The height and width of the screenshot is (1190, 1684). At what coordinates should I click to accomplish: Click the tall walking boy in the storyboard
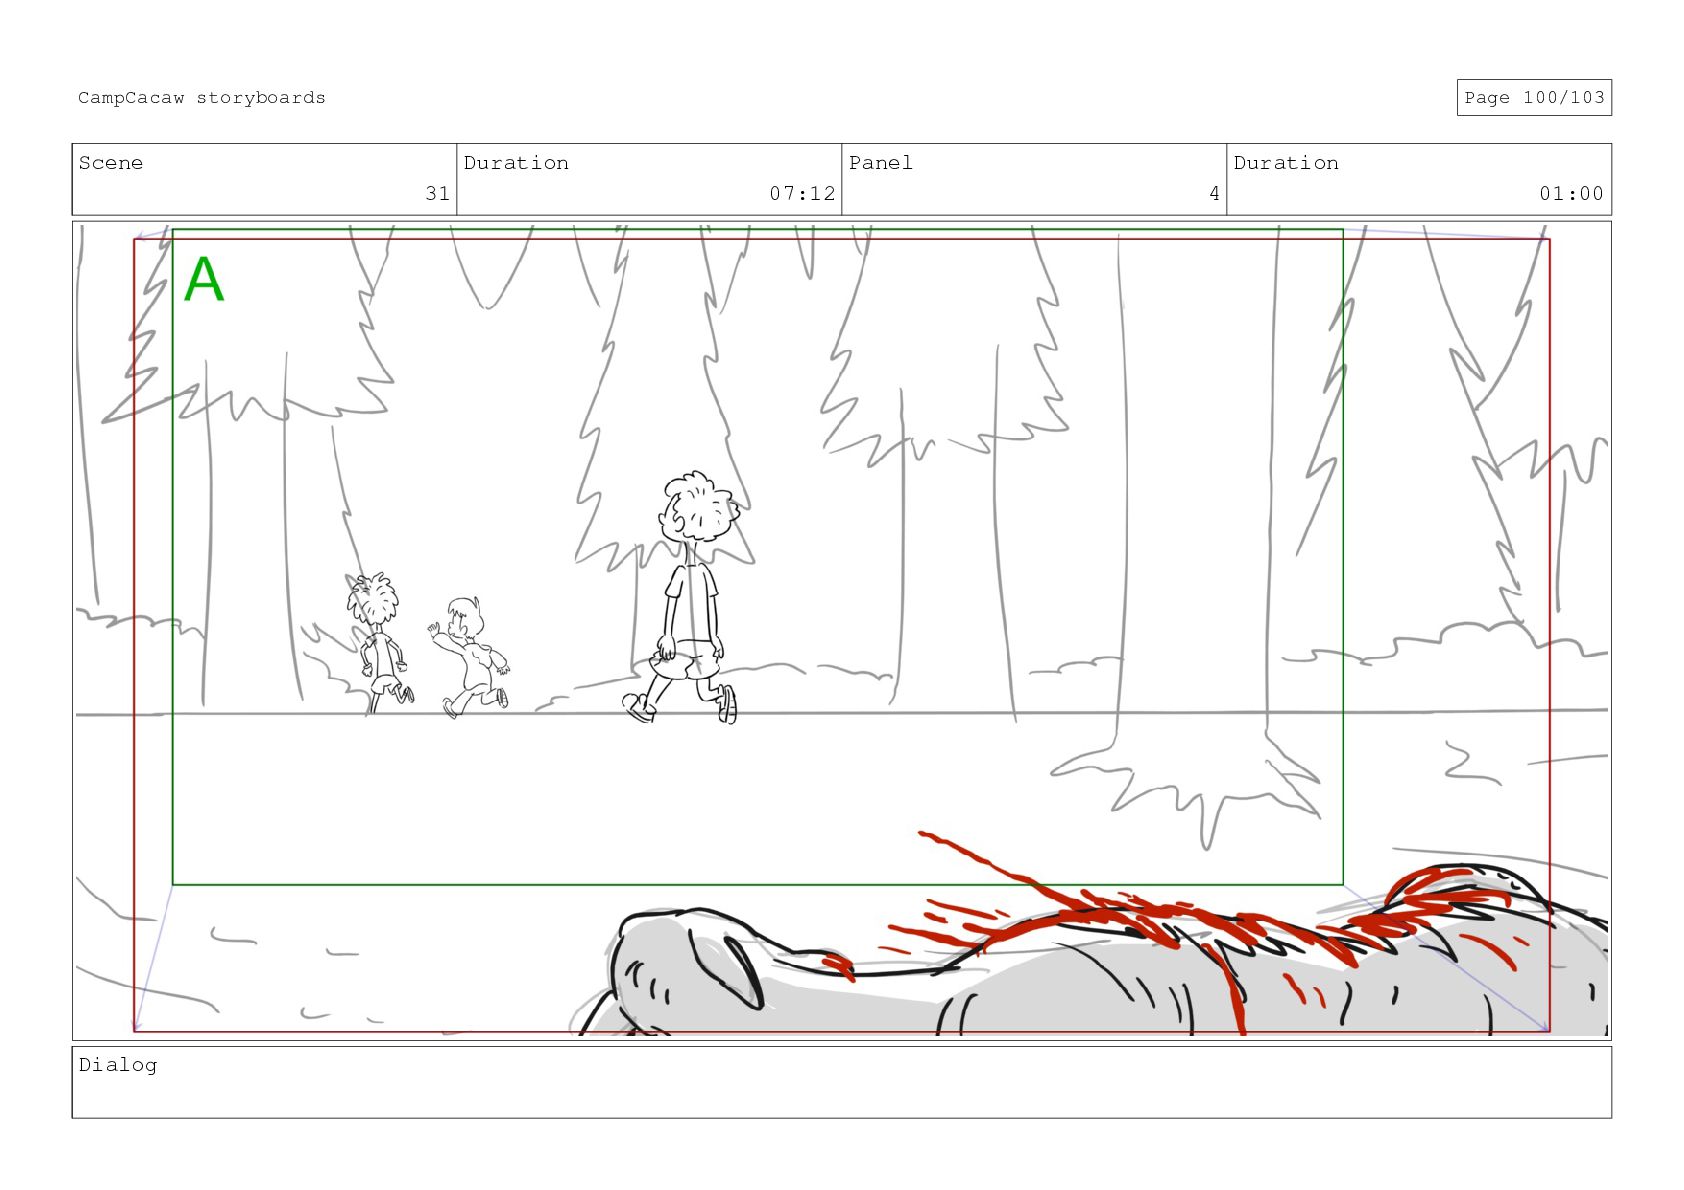click(688, 597)
